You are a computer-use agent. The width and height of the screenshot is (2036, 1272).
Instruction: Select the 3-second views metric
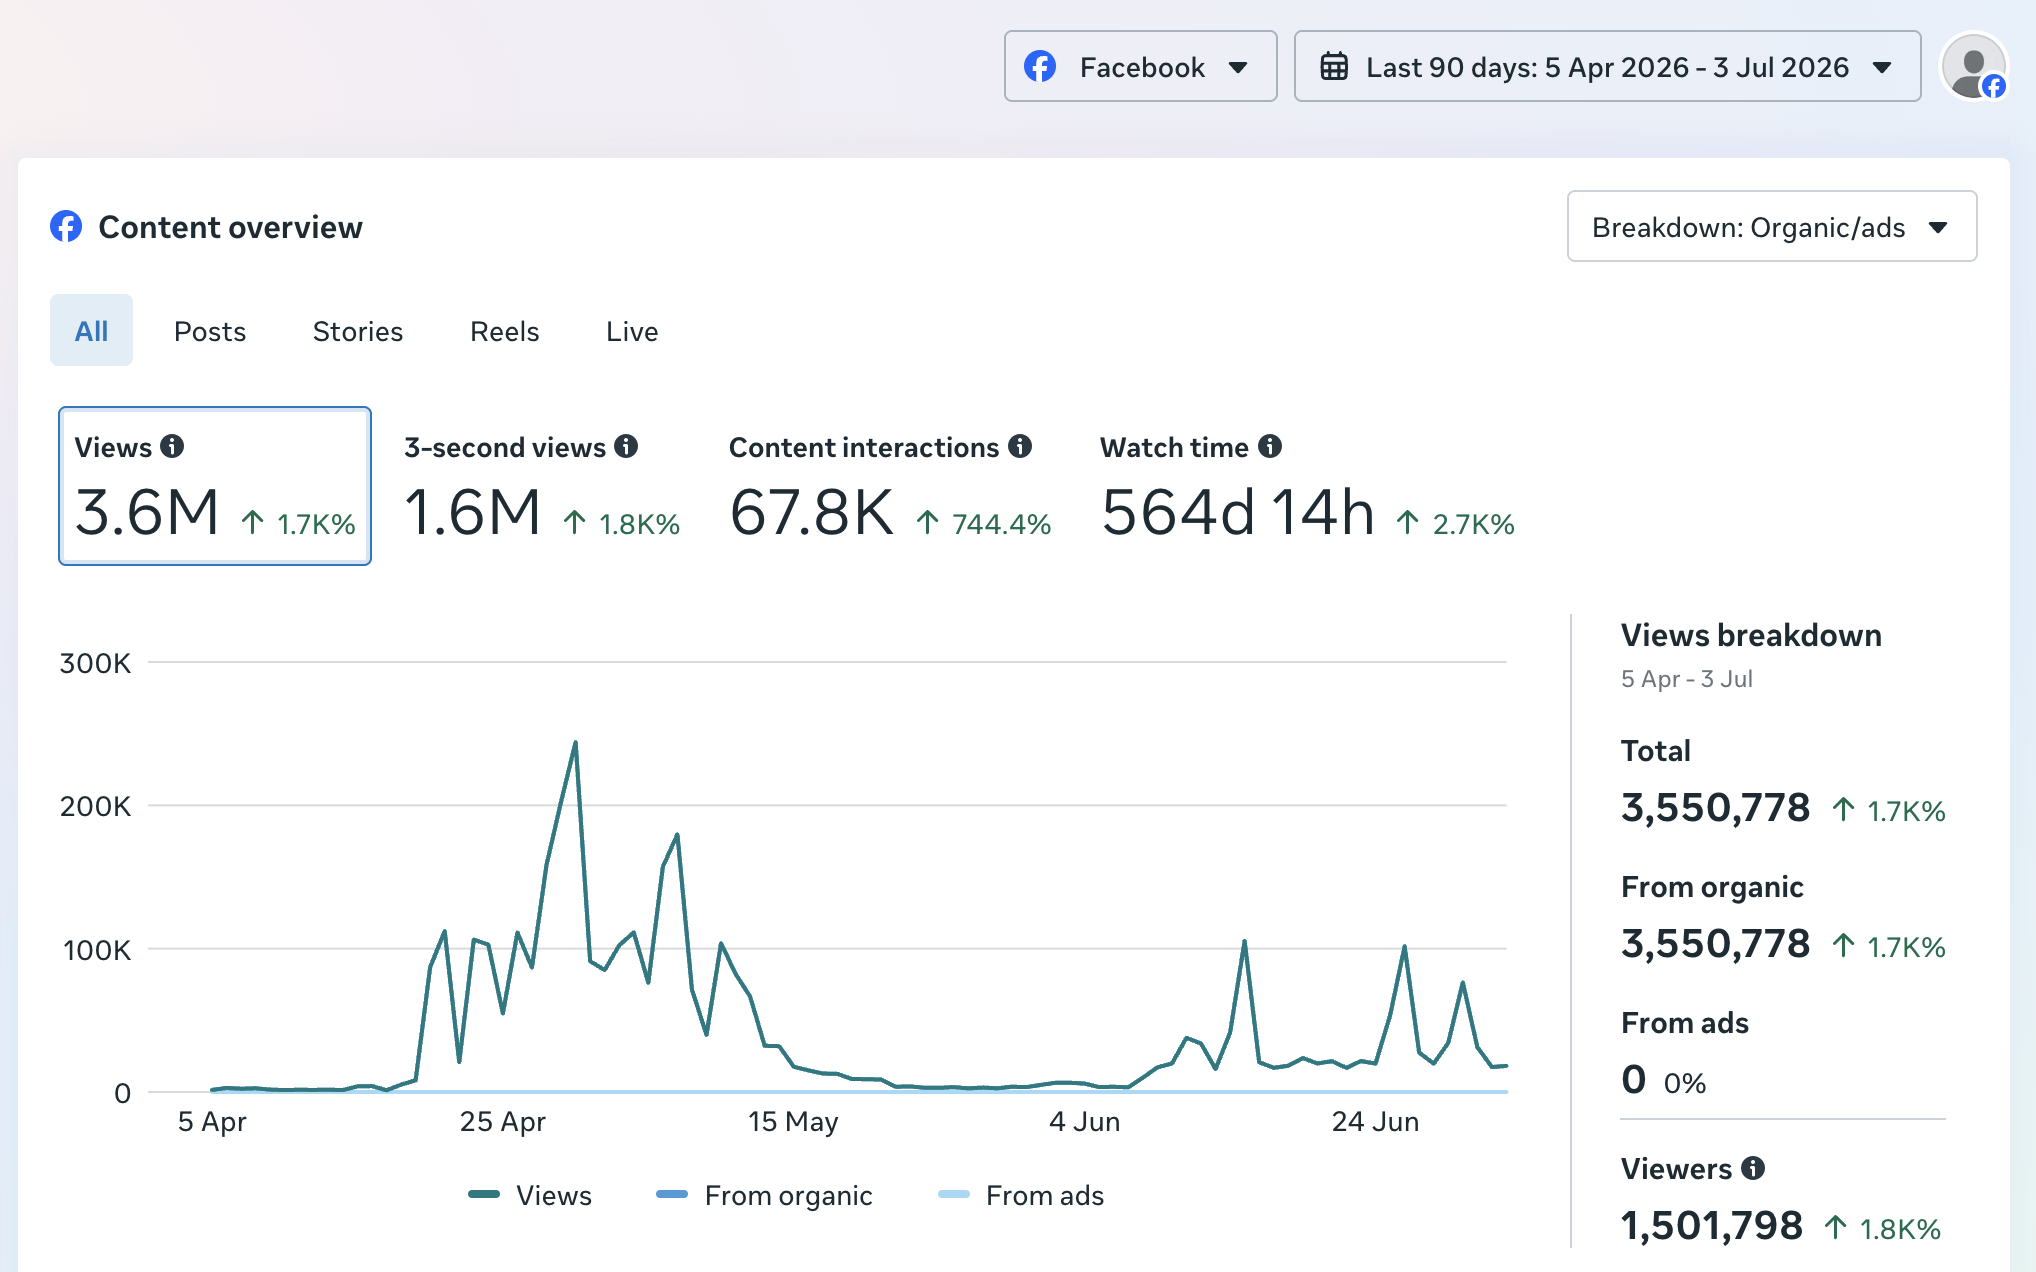click(x=542, y=486)
